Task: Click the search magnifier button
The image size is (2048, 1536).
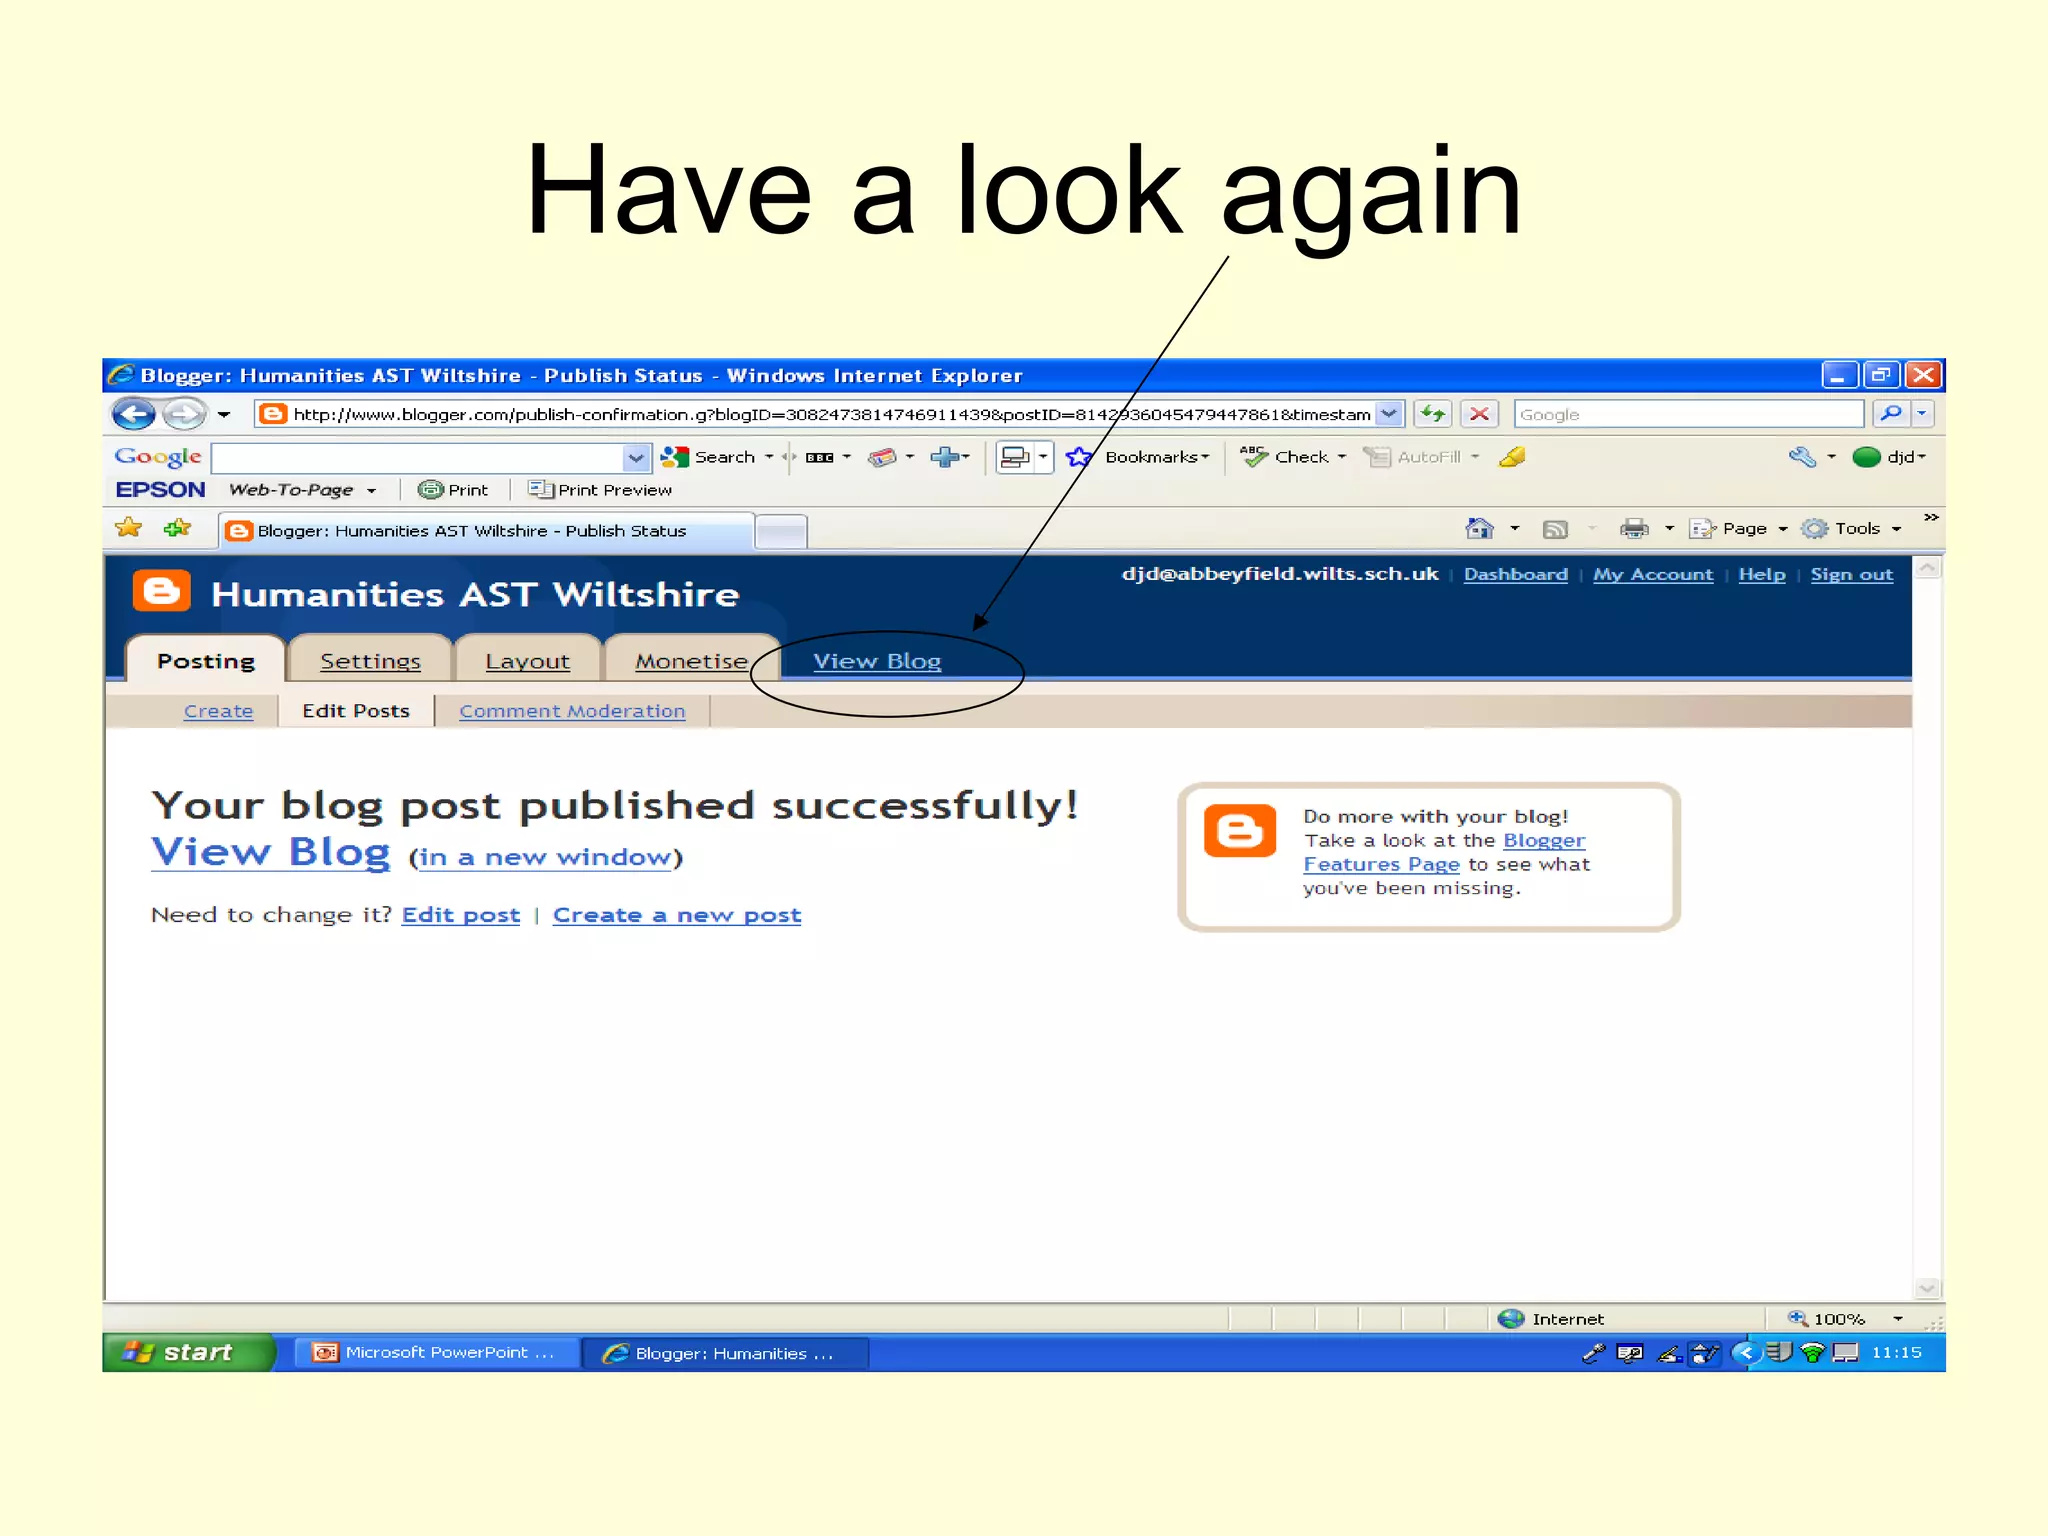Action: [1890, 413]
